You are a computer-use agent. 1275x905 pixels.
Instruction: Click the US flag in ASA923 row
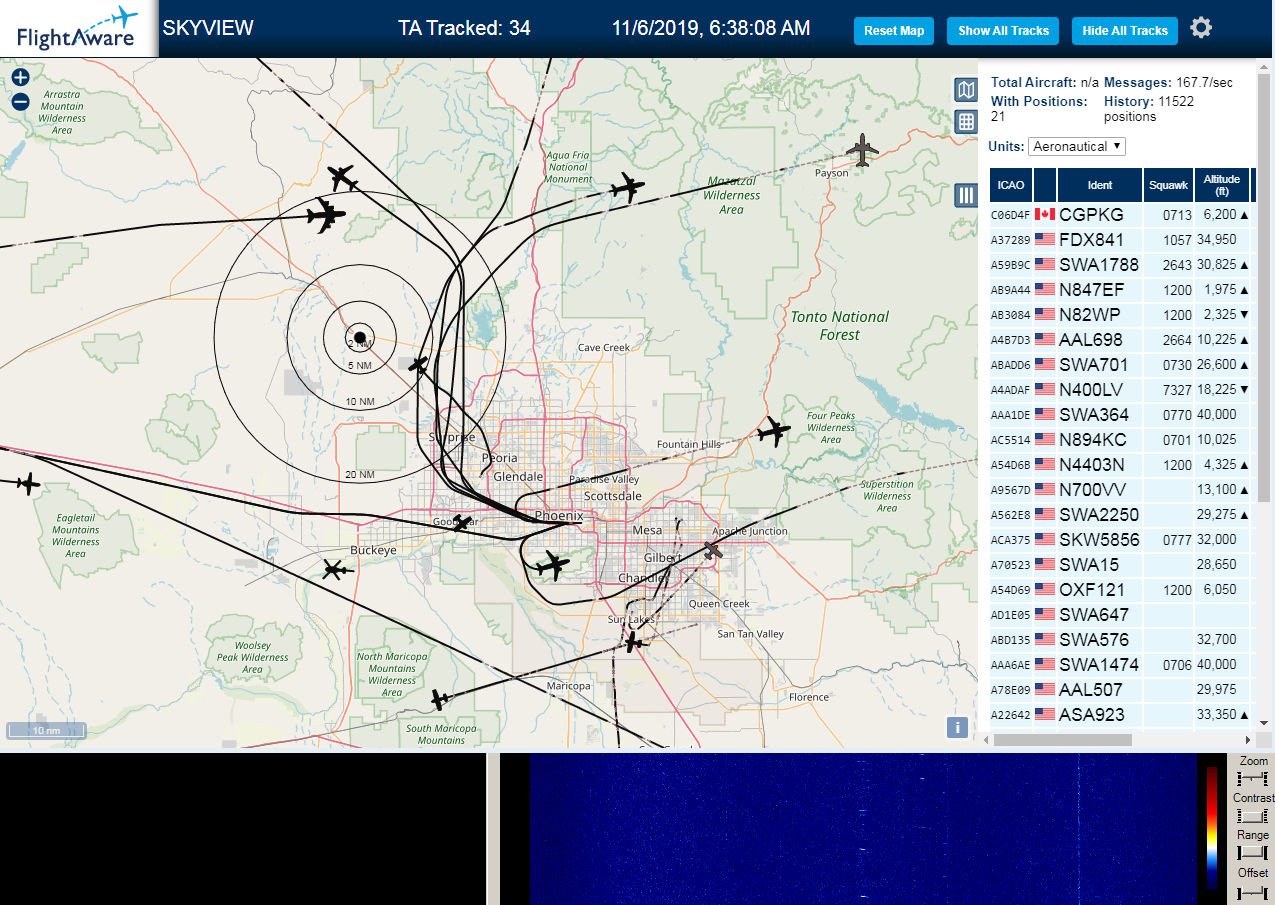coord(1045,714)
